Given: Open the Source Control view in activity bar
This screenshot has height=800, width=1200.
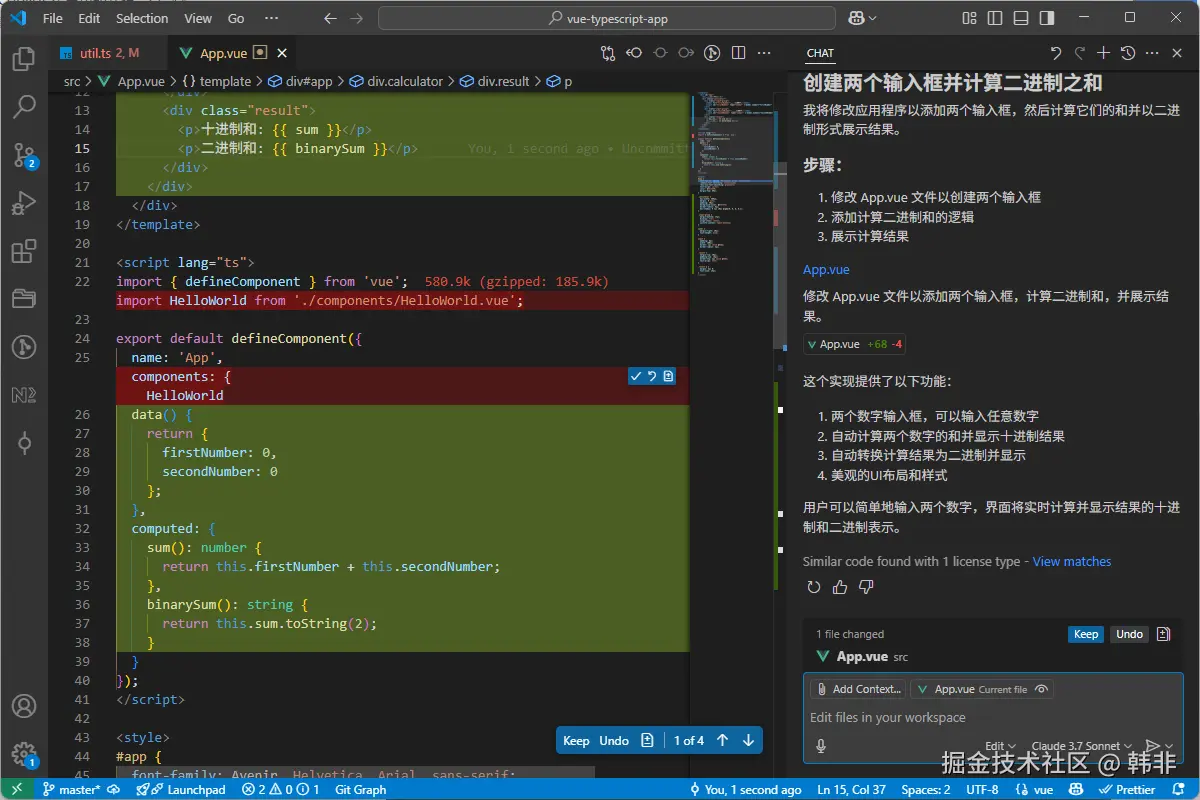Looking at the screenshot, I should pyautogui.click(x=24, y=154).
